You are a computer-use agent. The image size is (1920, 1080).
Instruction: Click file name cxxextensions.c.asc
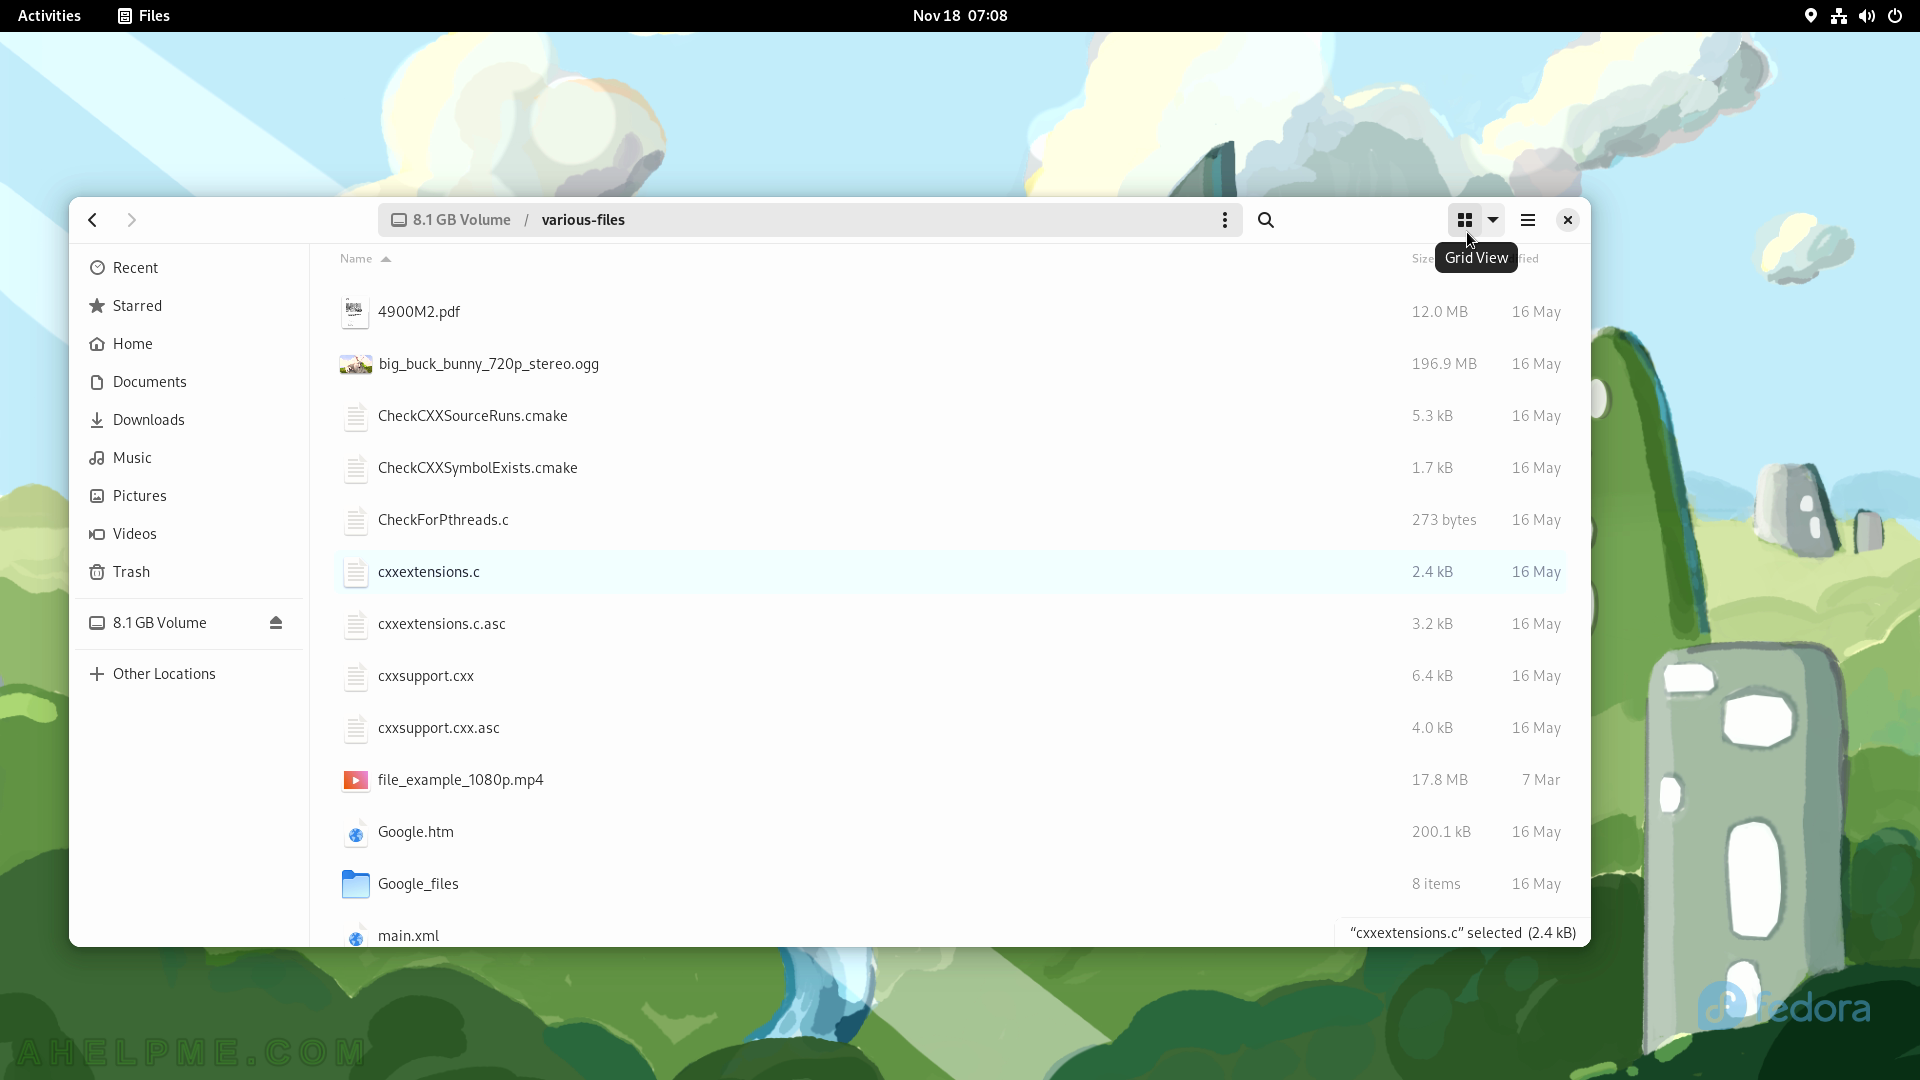coord(441,624)
